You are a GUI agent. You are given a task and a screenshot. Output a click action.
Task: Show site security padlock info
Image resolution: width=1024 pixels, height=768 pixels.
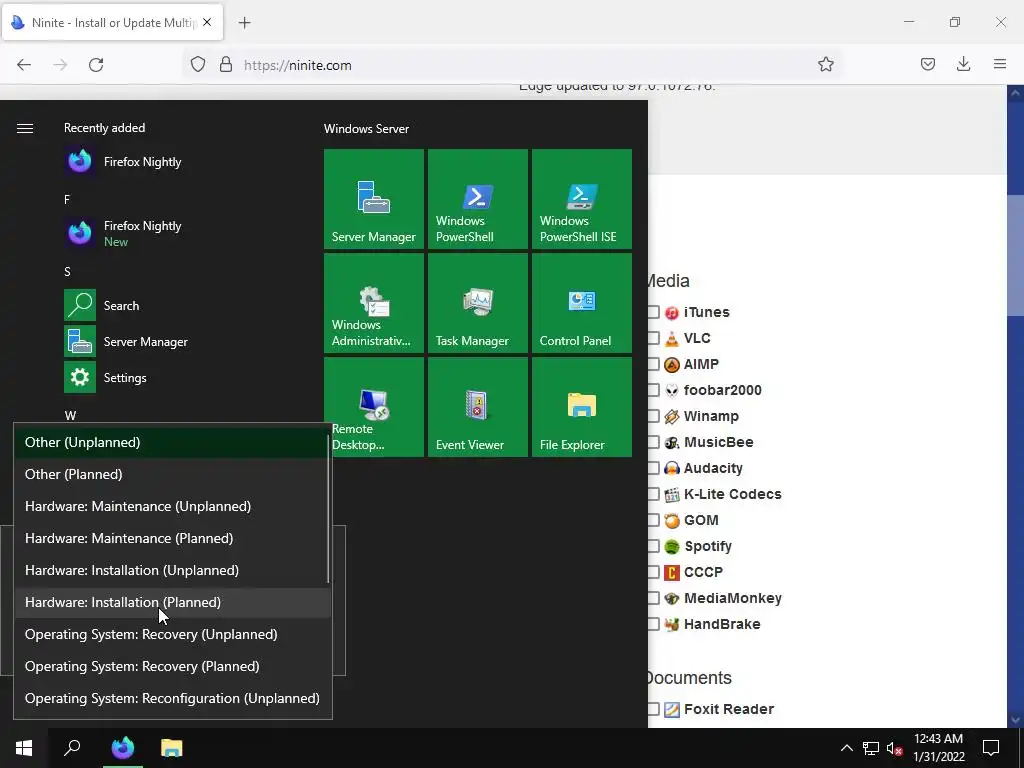pyautogui.click(x=226, y=65)
